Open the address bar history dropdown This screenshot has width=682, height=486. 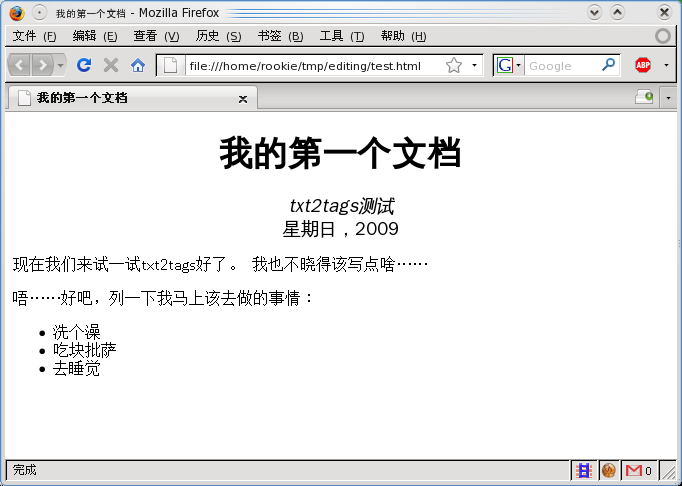click(474, 65)
